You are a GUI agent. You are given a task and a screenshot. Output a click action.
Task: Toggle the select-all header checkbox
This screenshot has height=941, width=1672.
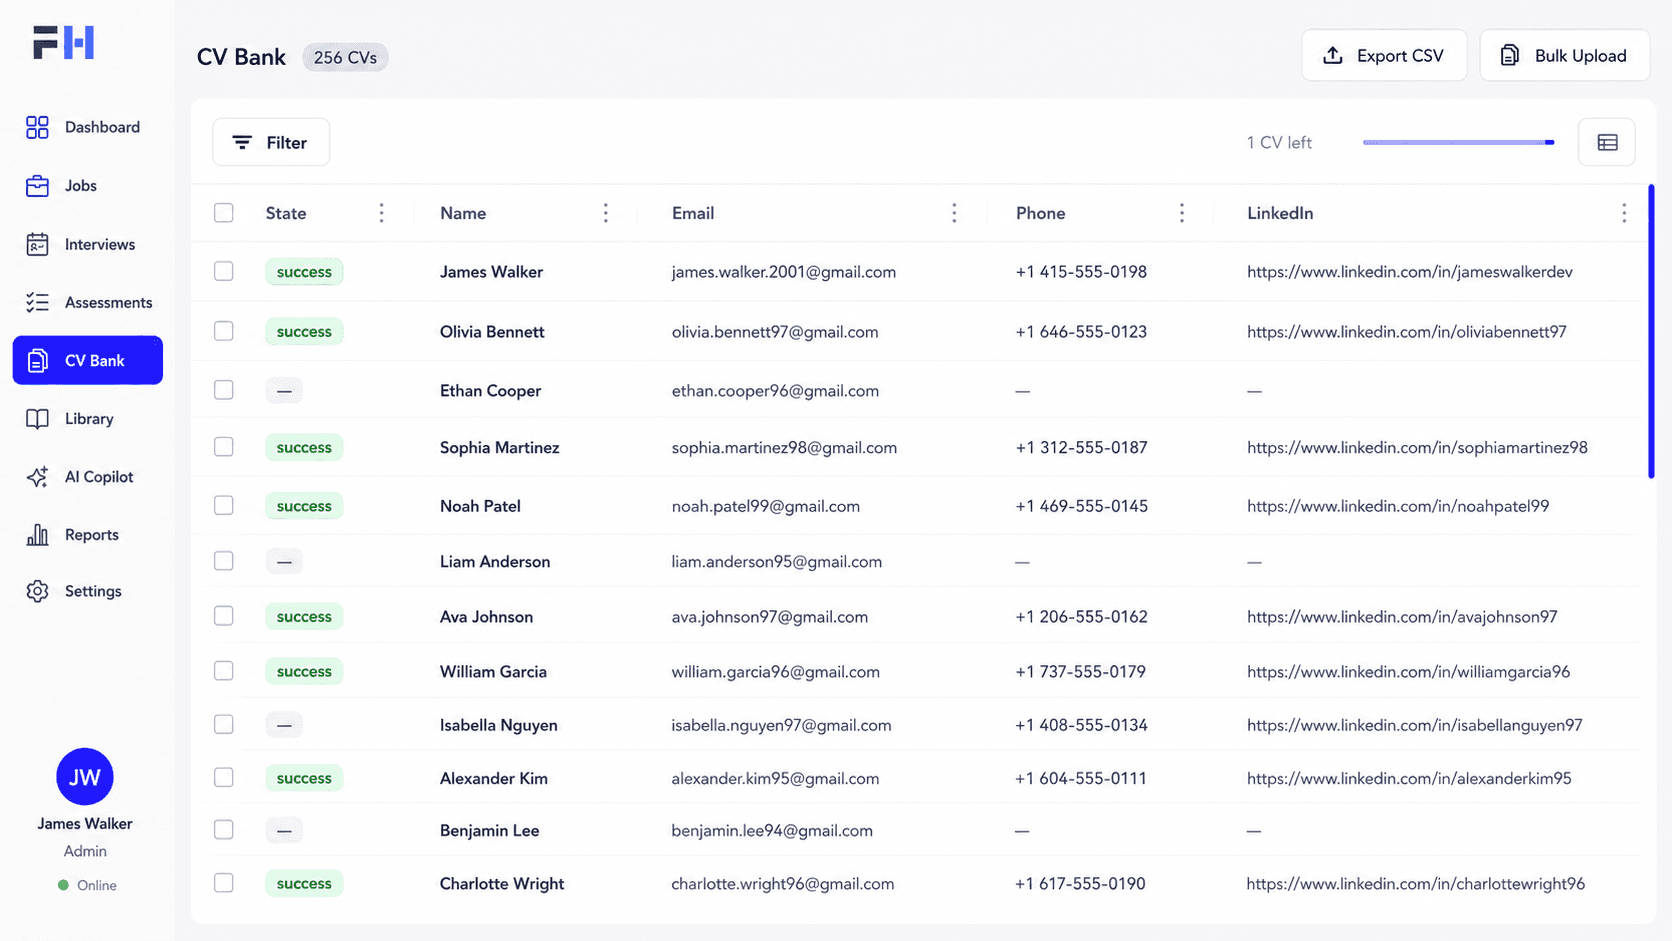[x=224, y=213]
